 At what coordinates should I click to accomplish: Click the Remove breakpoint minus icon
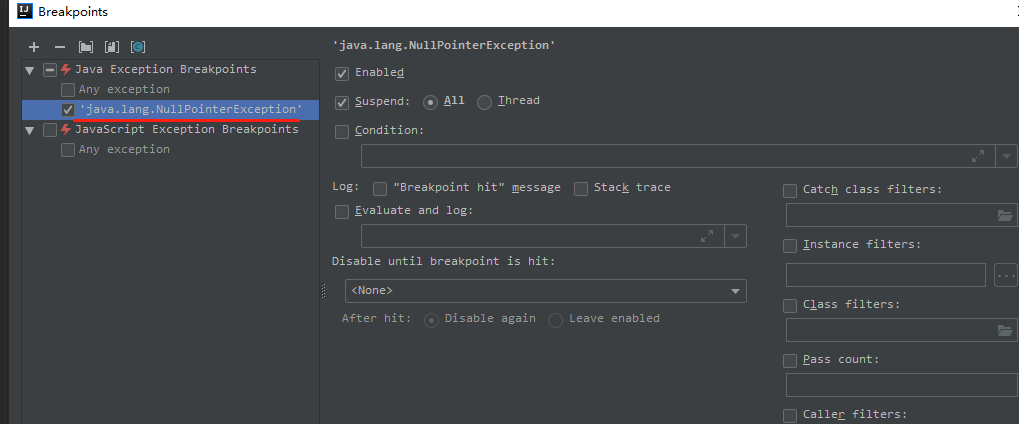click(59, 47)
